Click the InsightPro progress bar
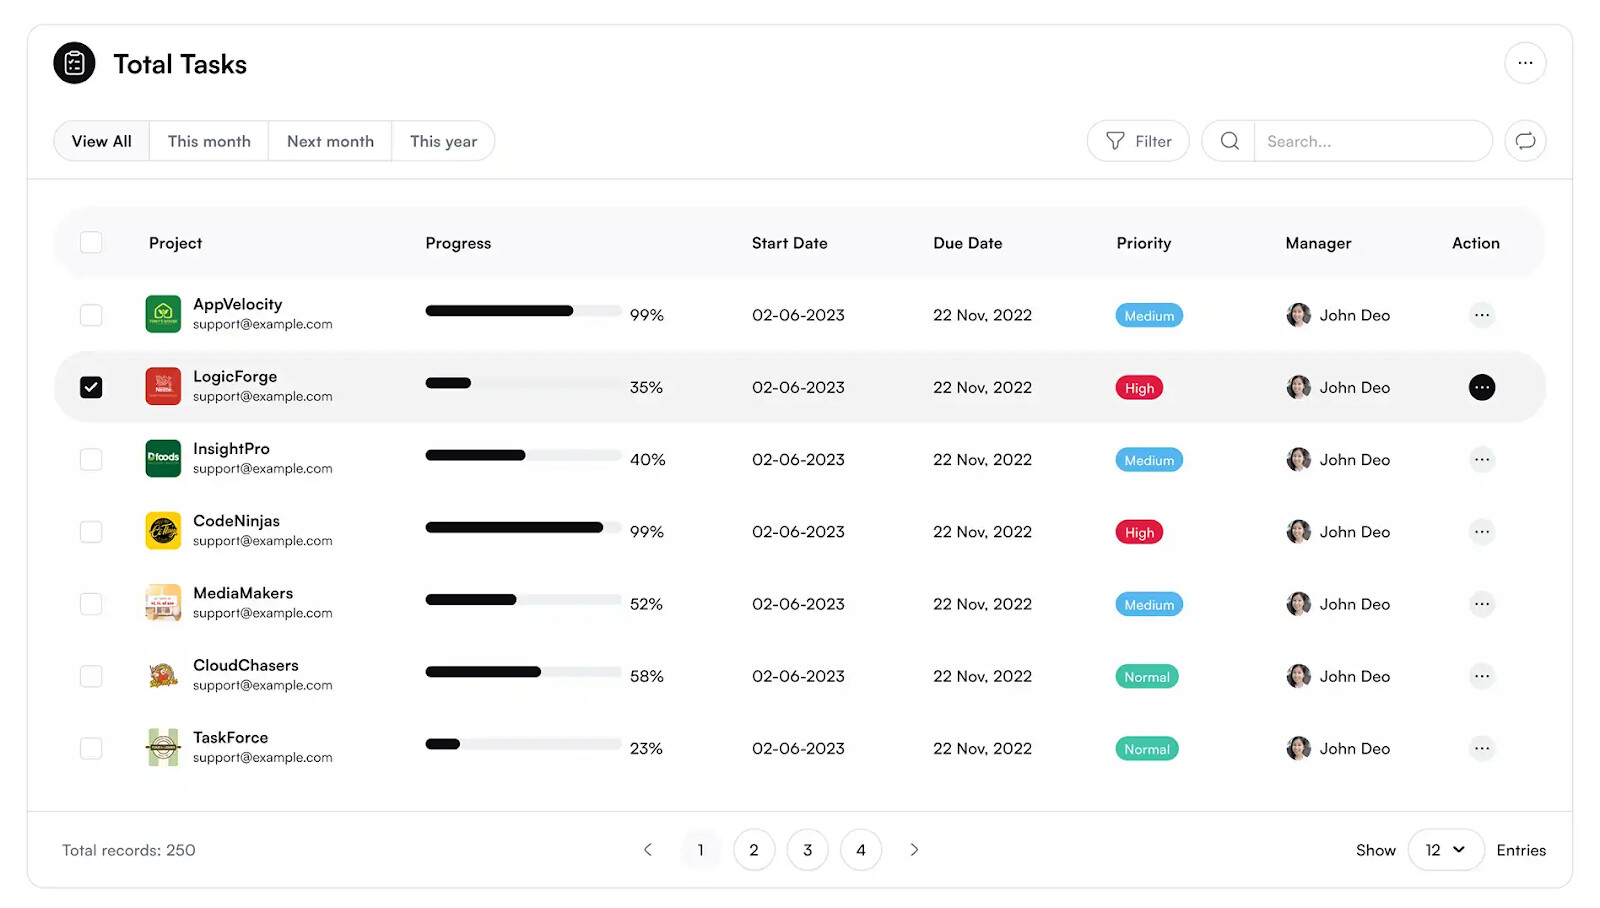 click(x=522, y=455)
